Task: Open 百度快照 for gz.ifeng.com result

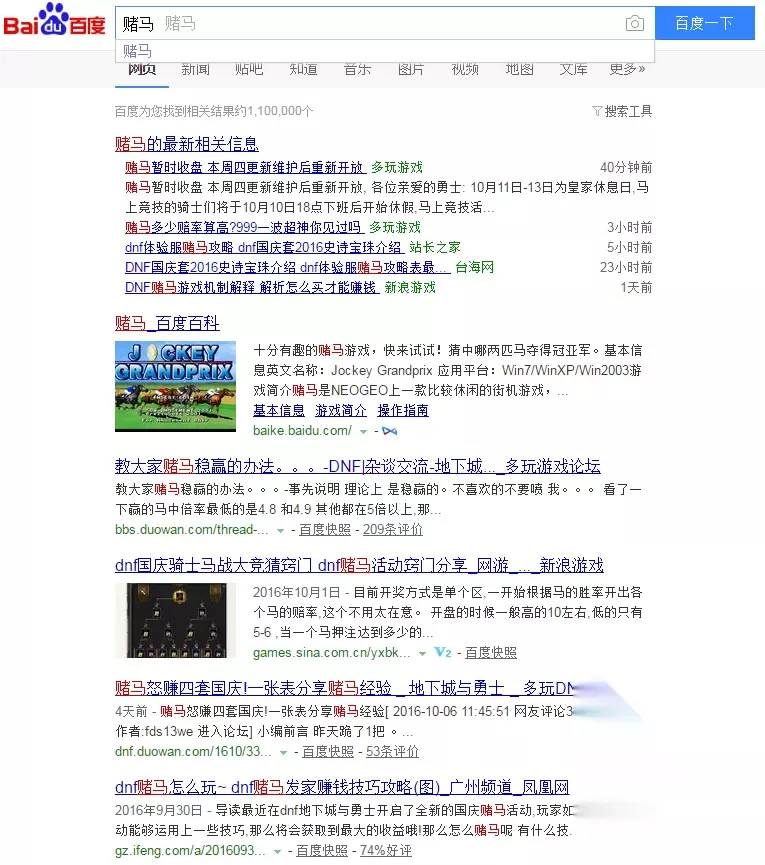Action: point(322,851)
